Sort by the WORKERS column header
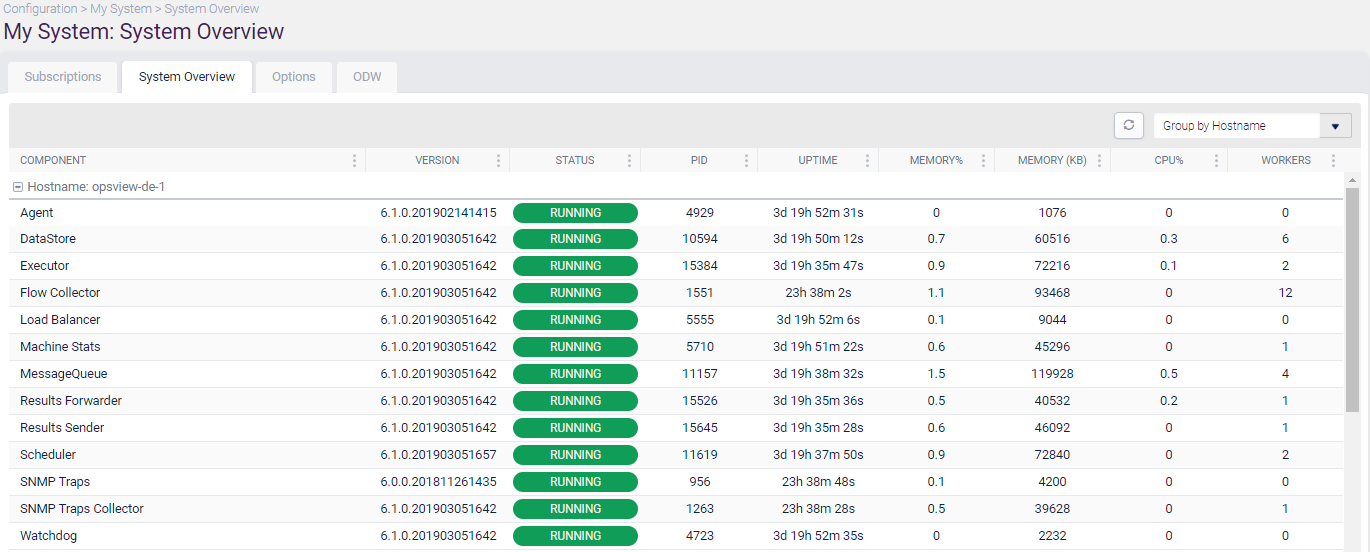 [x=1286, y=160]
